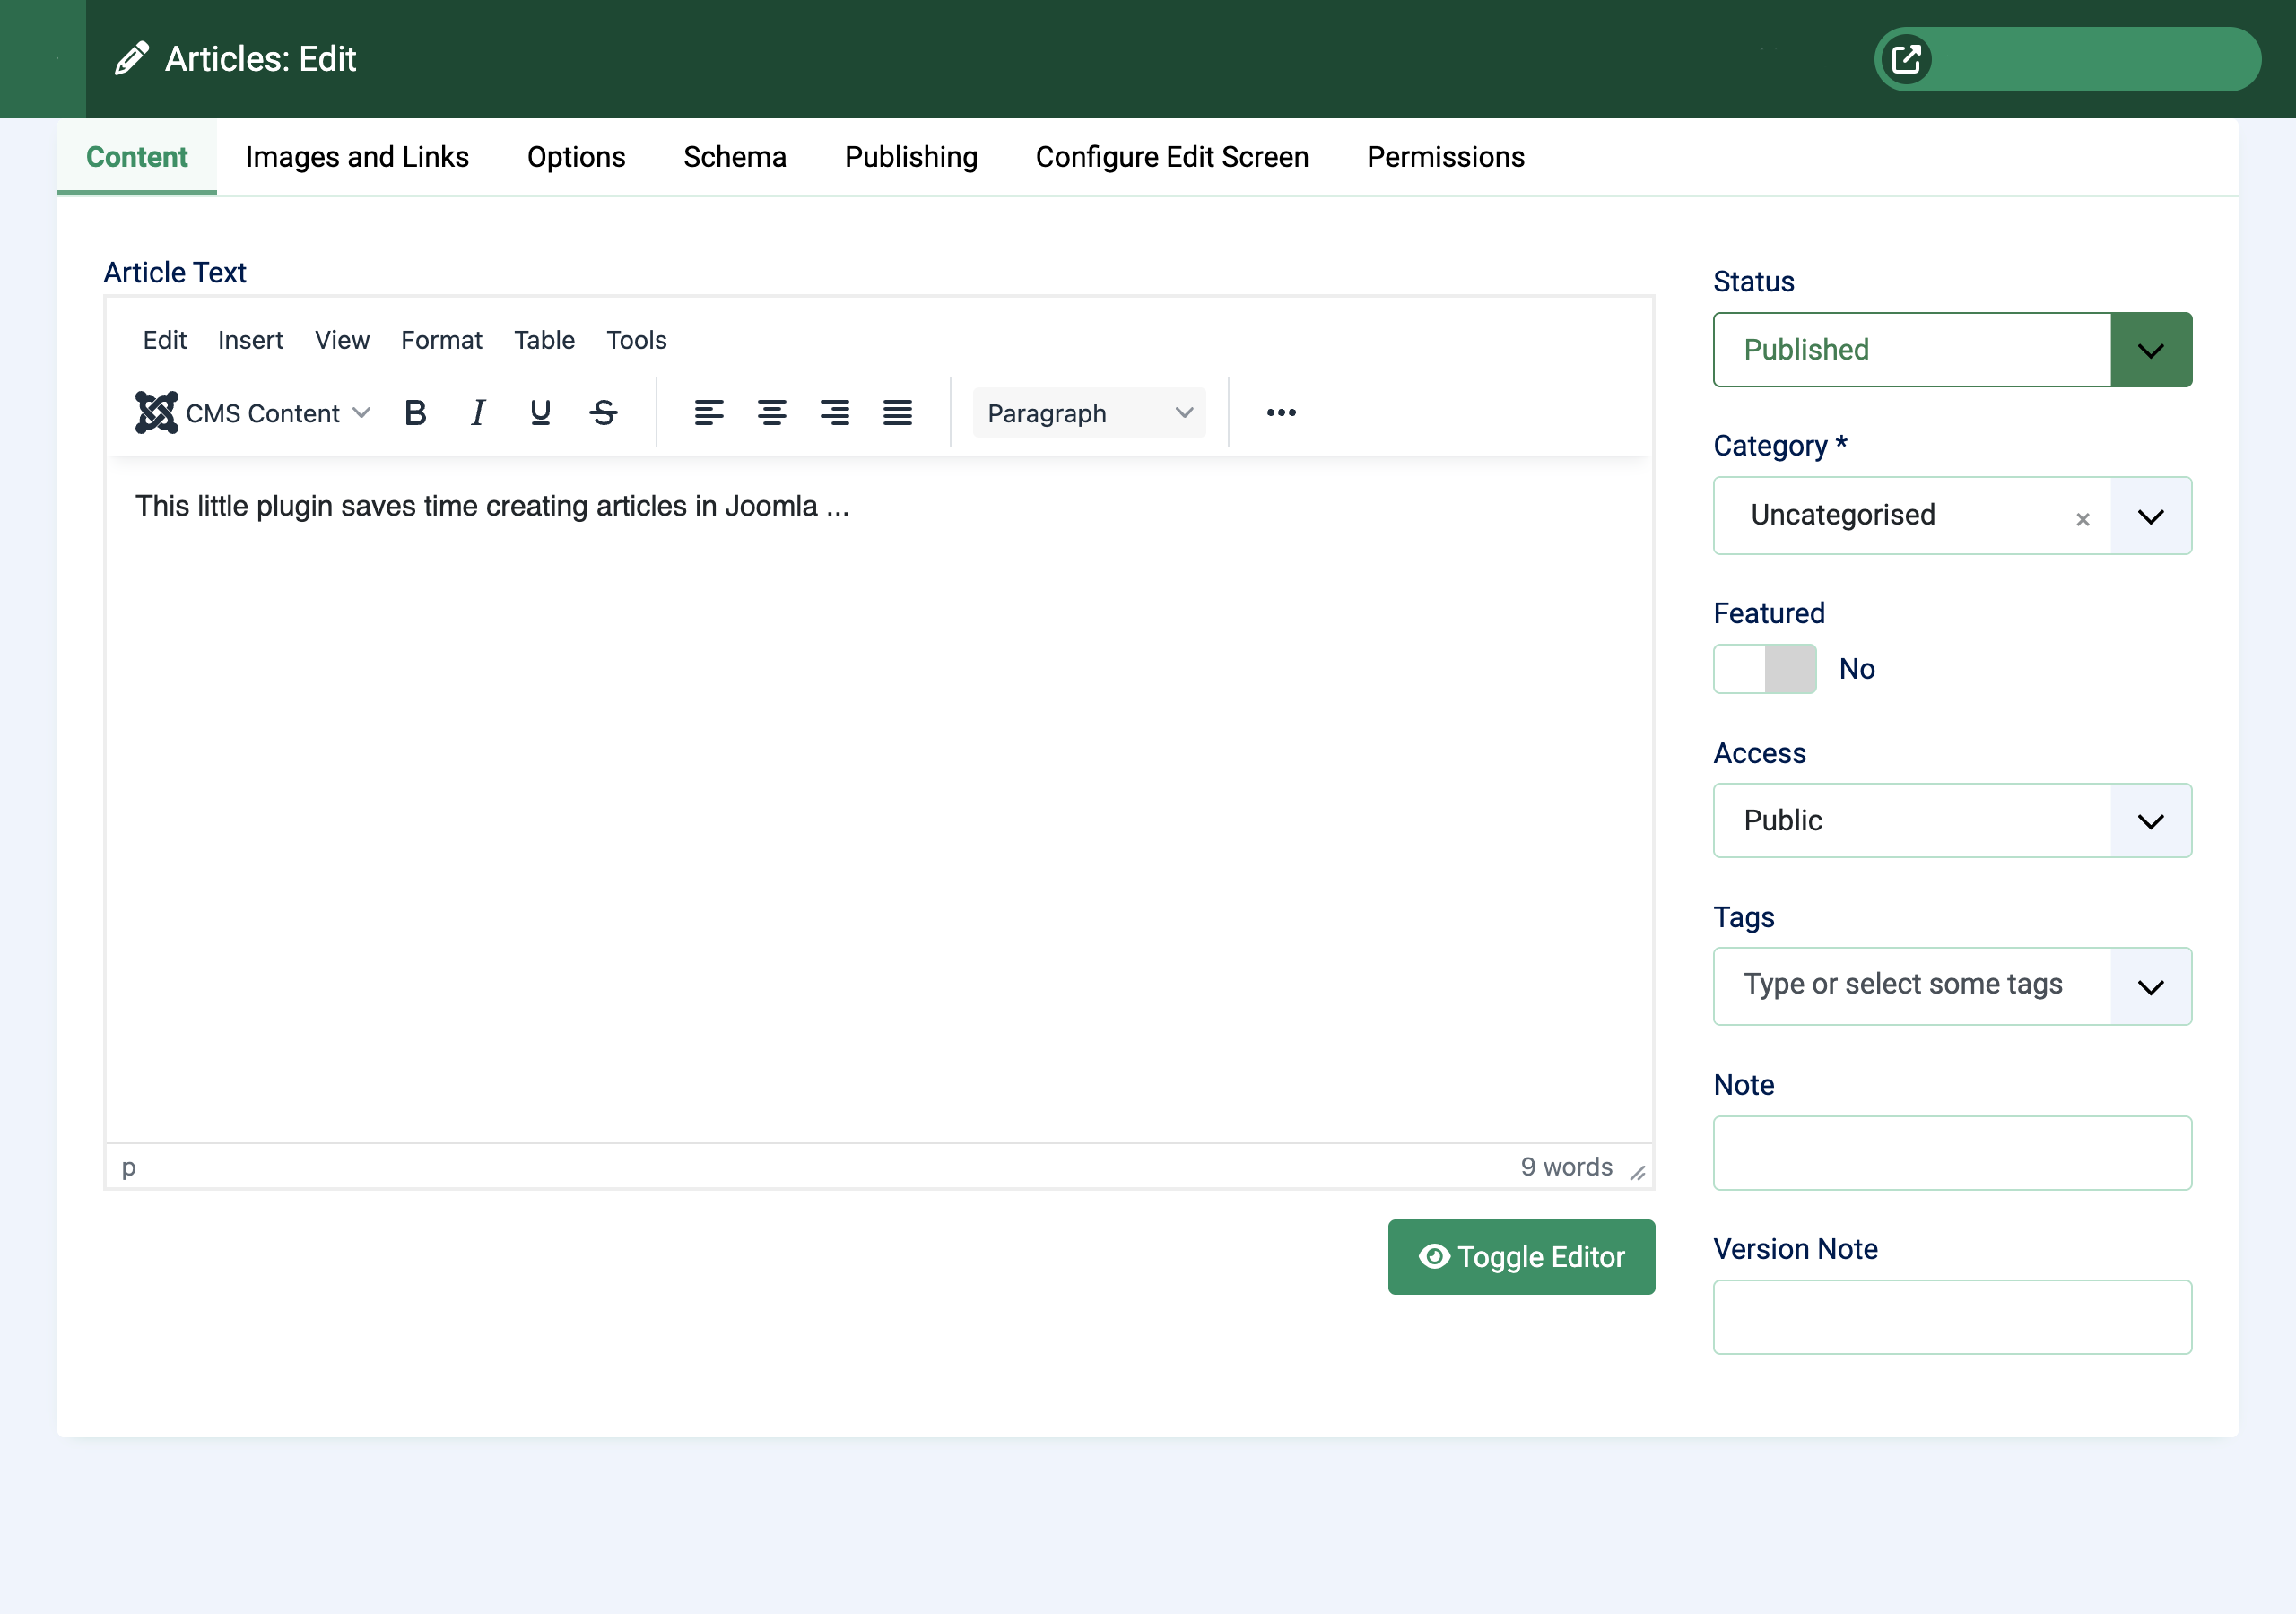This screenshot has width=2296, height=1614.
Task: Reveal more toolbar options with ellipsis
Action: pos(1280,413)
